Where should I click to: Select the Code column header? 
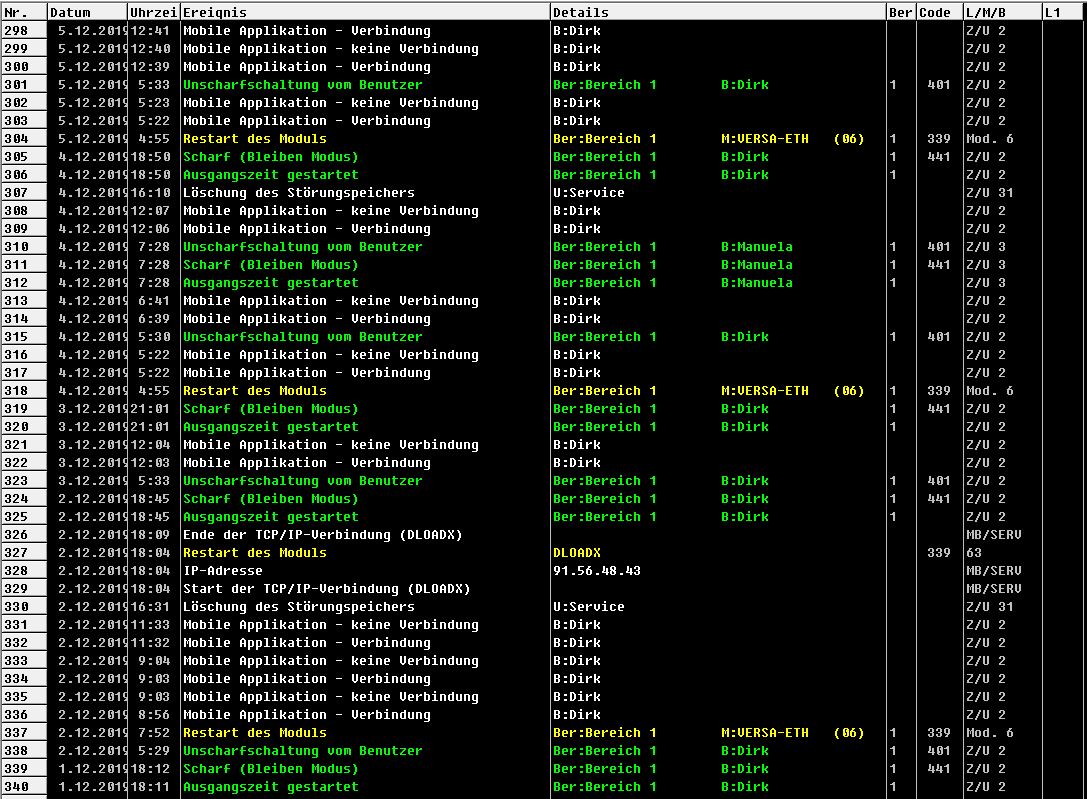tap(938, 12)
